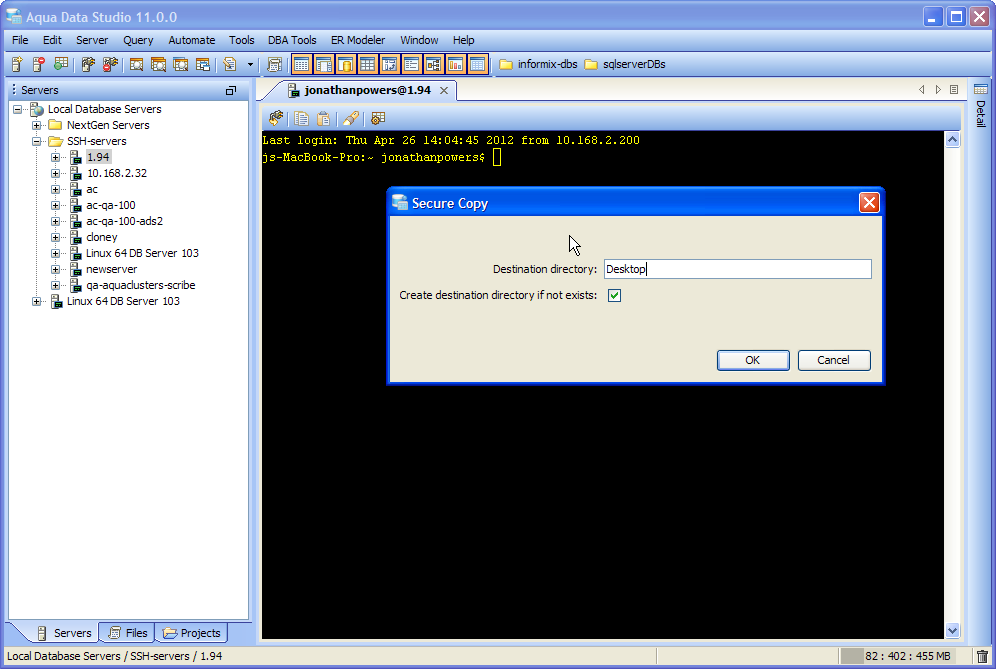Toggle the list form view button
Screen dimensions: 996x669
pos(412,64)
